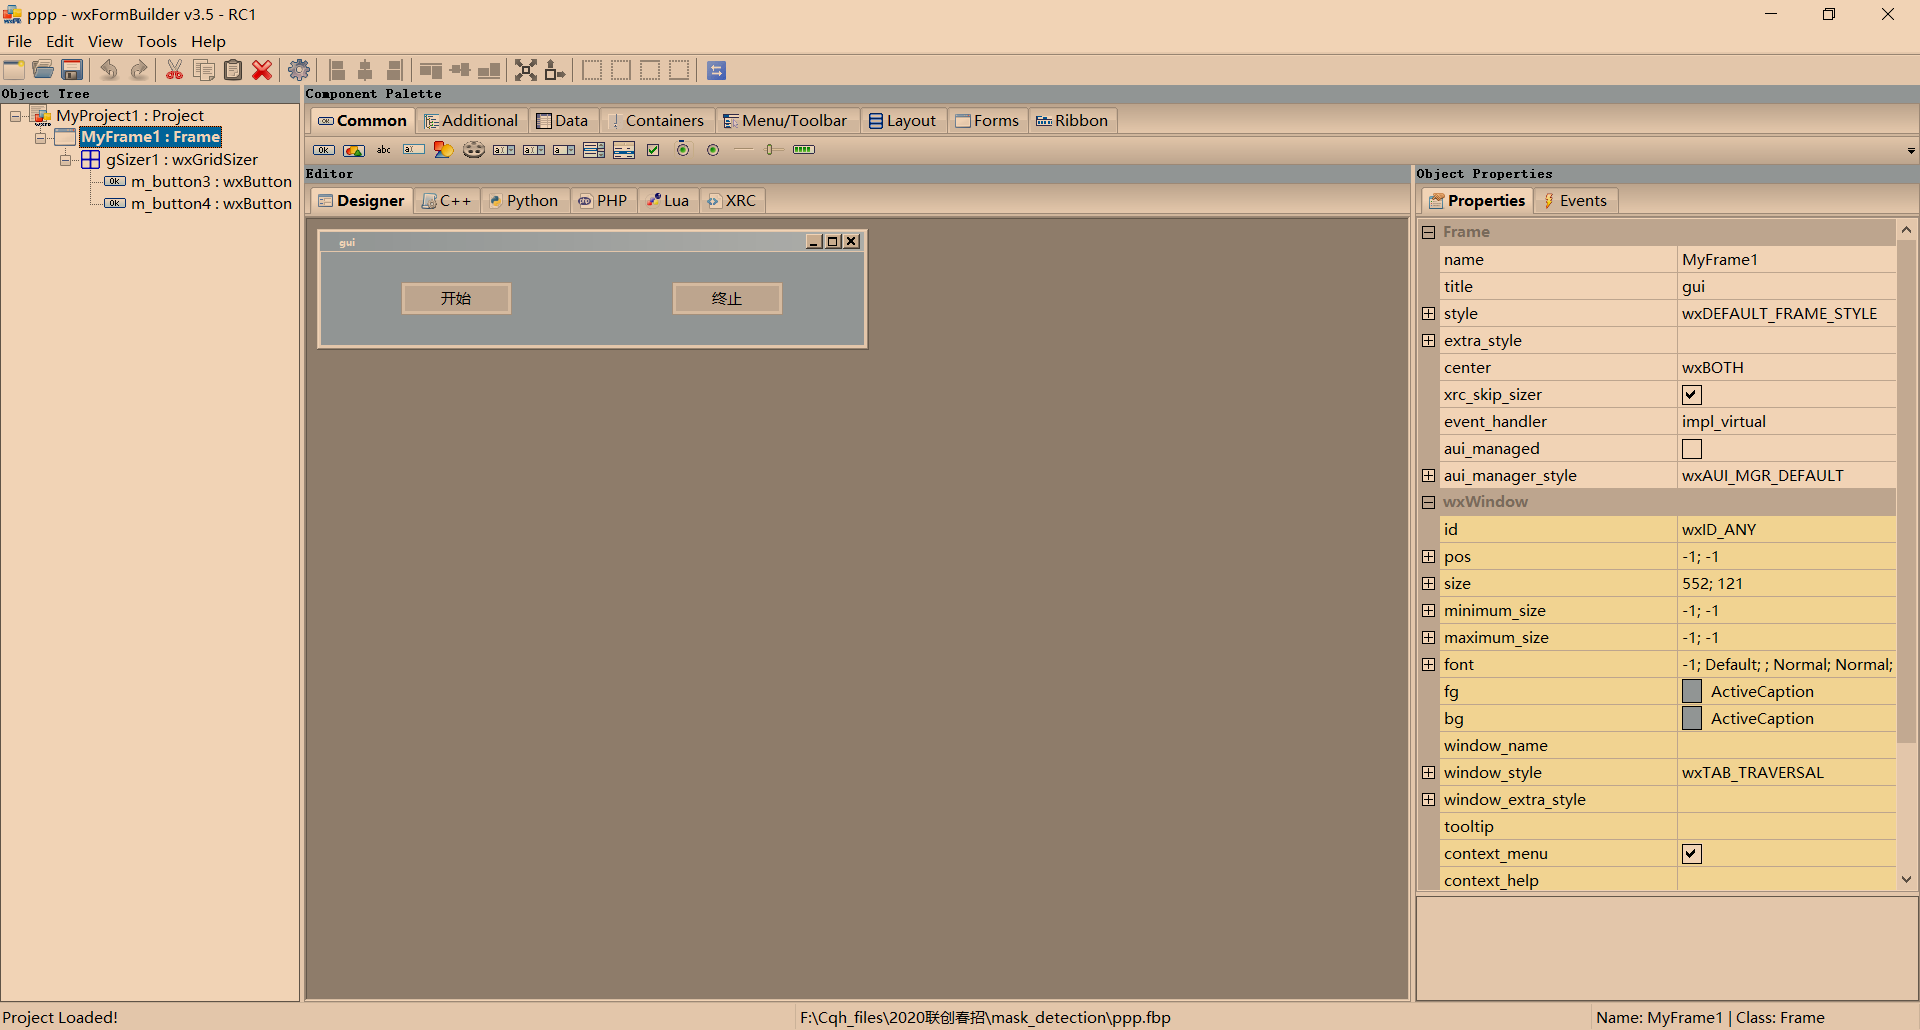Add a wxGauge with the green bar icon
Viewport: 1920px width, 1030px height.
[x=804, y=150]
